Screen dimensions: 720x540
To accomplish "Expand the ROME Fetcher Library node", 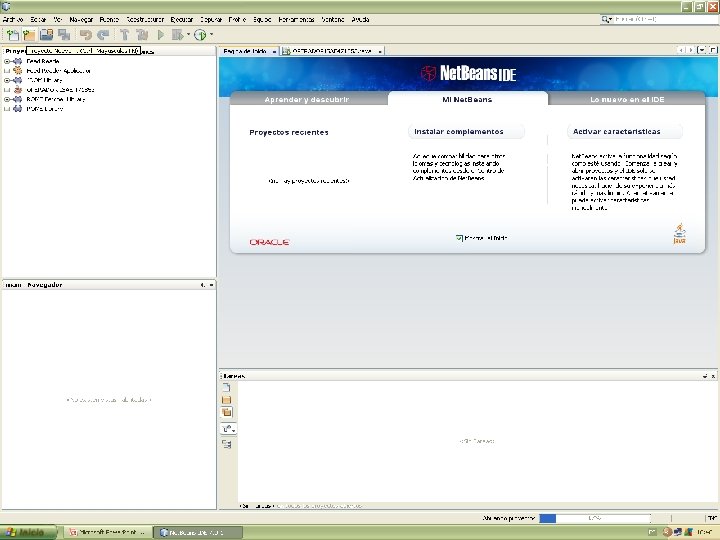I will tap(6, 99).
